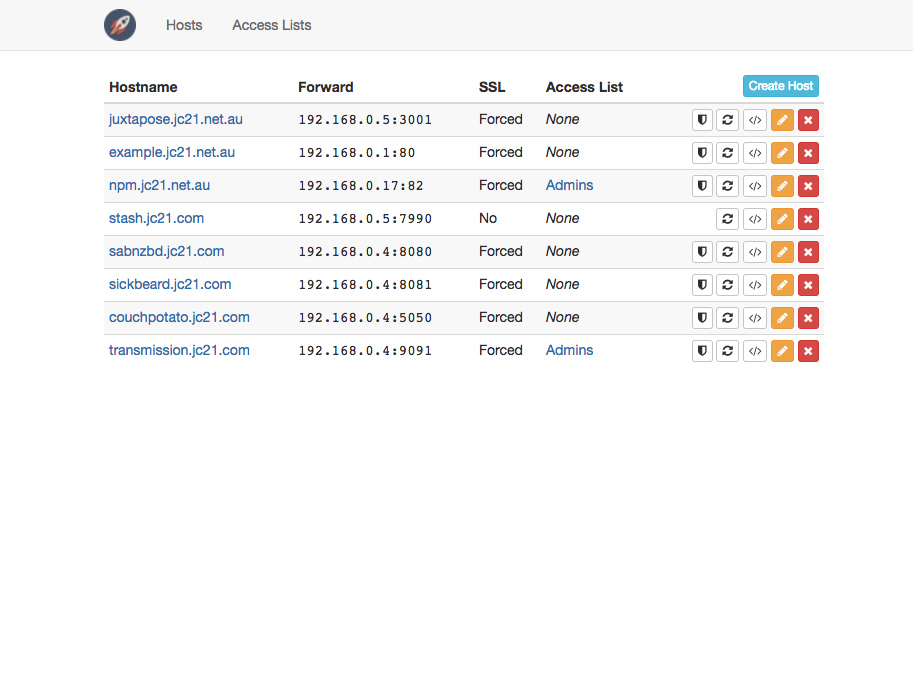Click the shield icon for juxtapose.jc21.net.au
This screenshot has height=676, width=913.
pos(702,120)
